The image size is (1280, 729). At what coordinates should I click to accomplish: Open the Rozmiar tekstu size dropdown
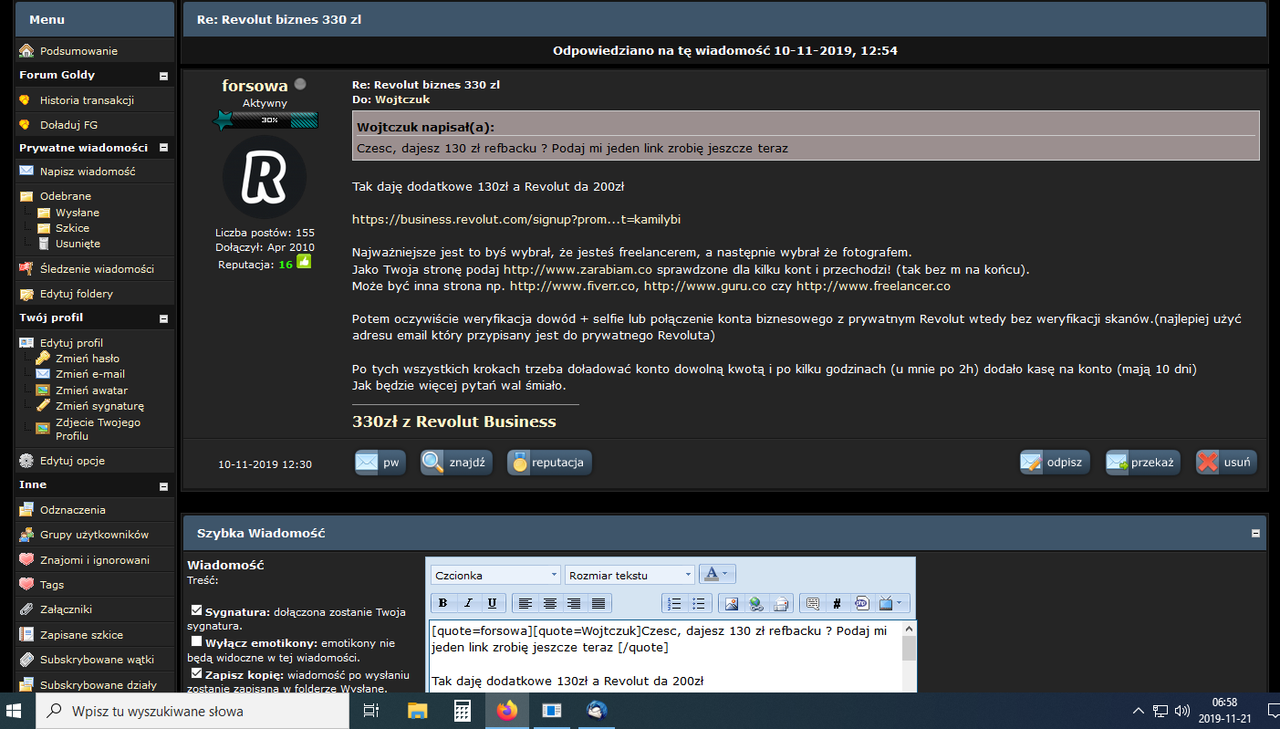(630, 575)
